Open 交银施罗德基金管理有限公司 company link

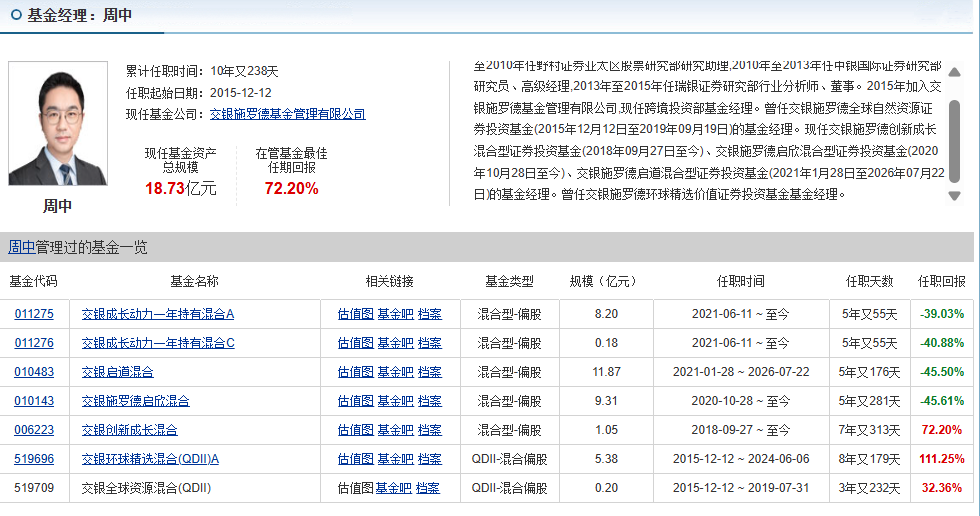coord(288,114)
